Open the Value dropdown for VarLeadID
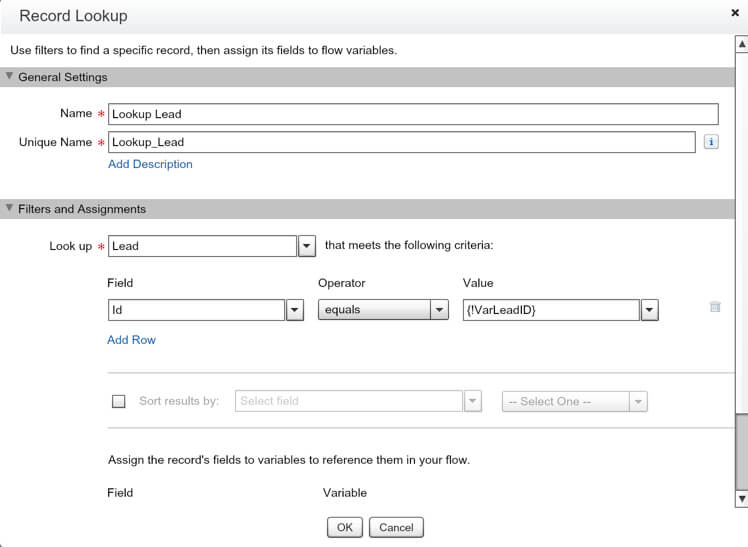 coord(649,310)
